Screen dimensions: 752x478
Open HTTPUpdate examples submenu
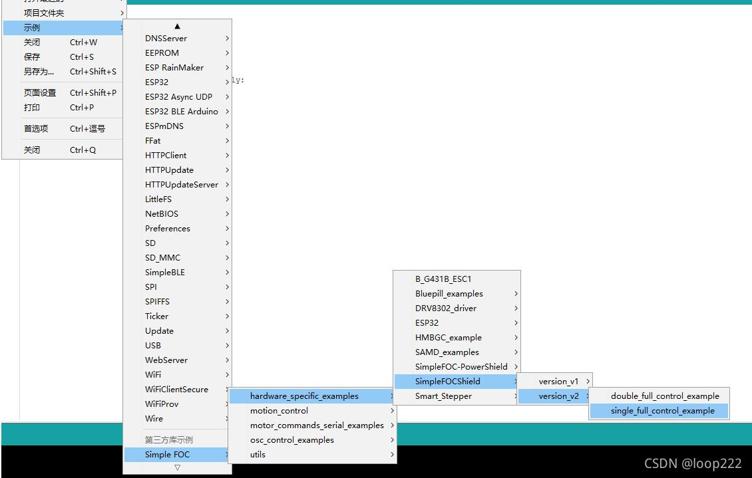coord(177,170)
